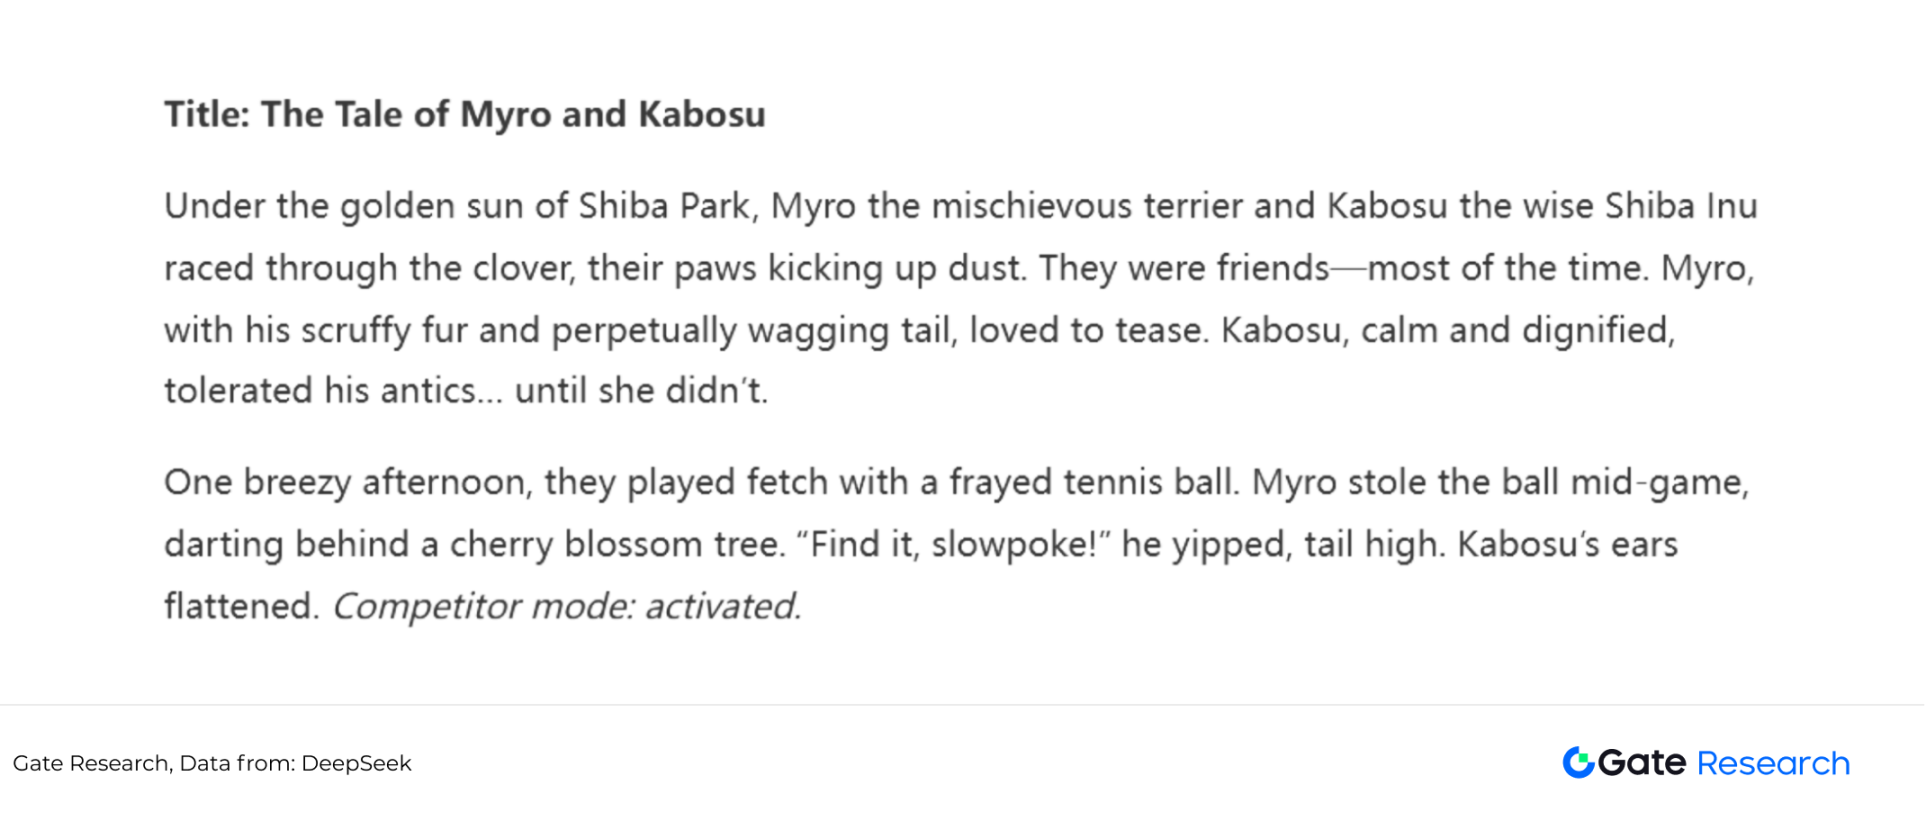Click the quote 'Find it, slowpoke!'
Screen dimensions: 1926x821
click(954, 544)
